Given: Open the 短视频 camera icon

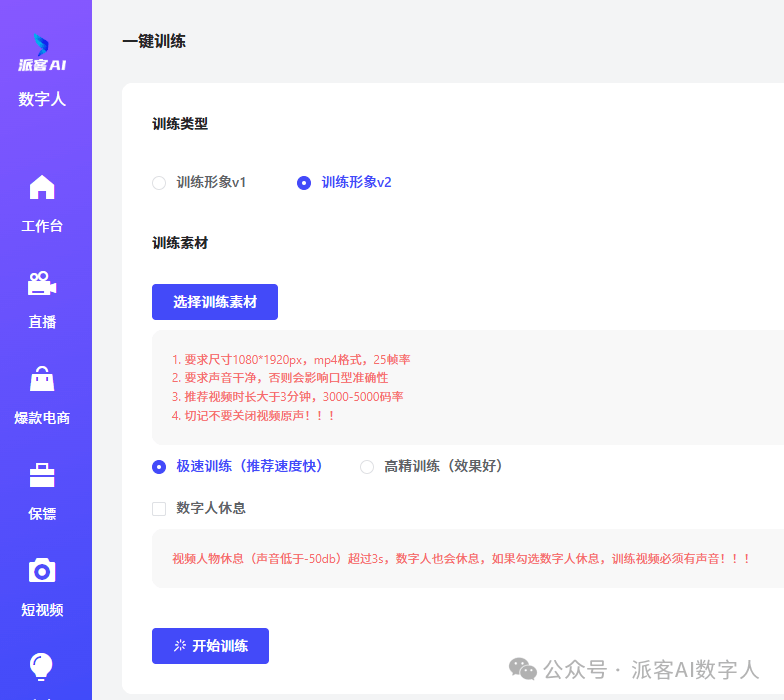Looking at the screenshot, I should (x=42, y=571).
